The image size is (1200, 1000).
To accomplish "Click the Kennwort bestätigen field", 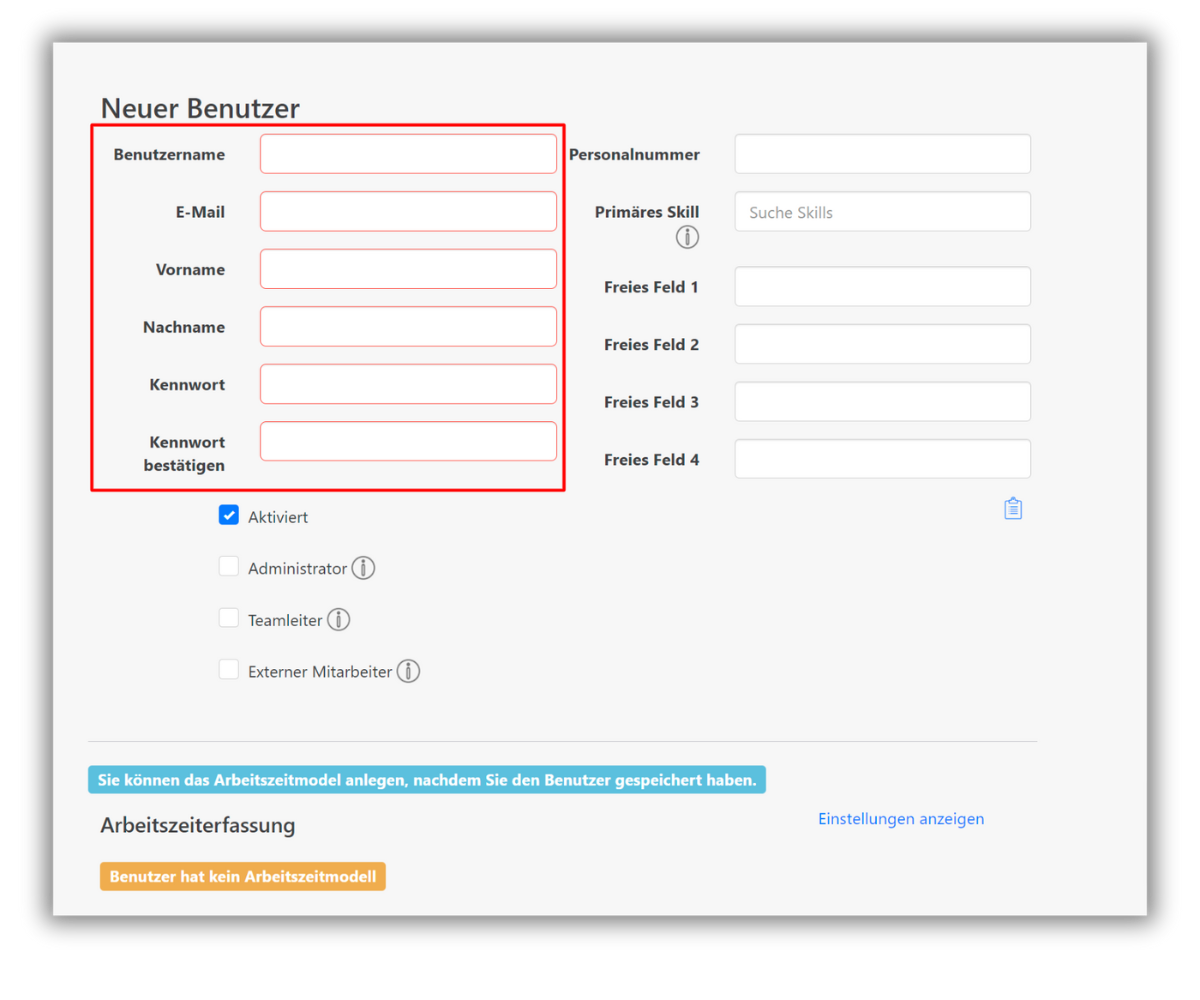I will (x=408, y=442).
